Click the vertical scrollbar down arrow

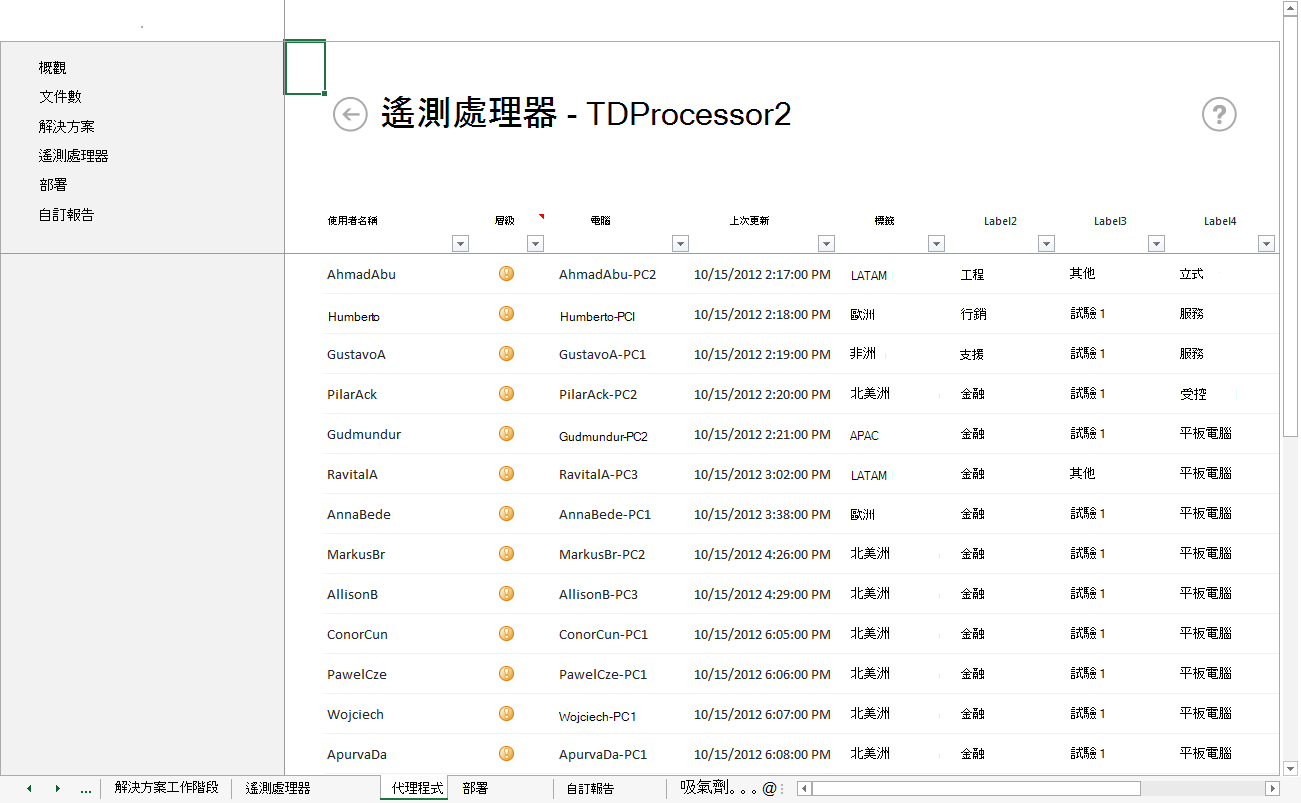click(1290, 768)
